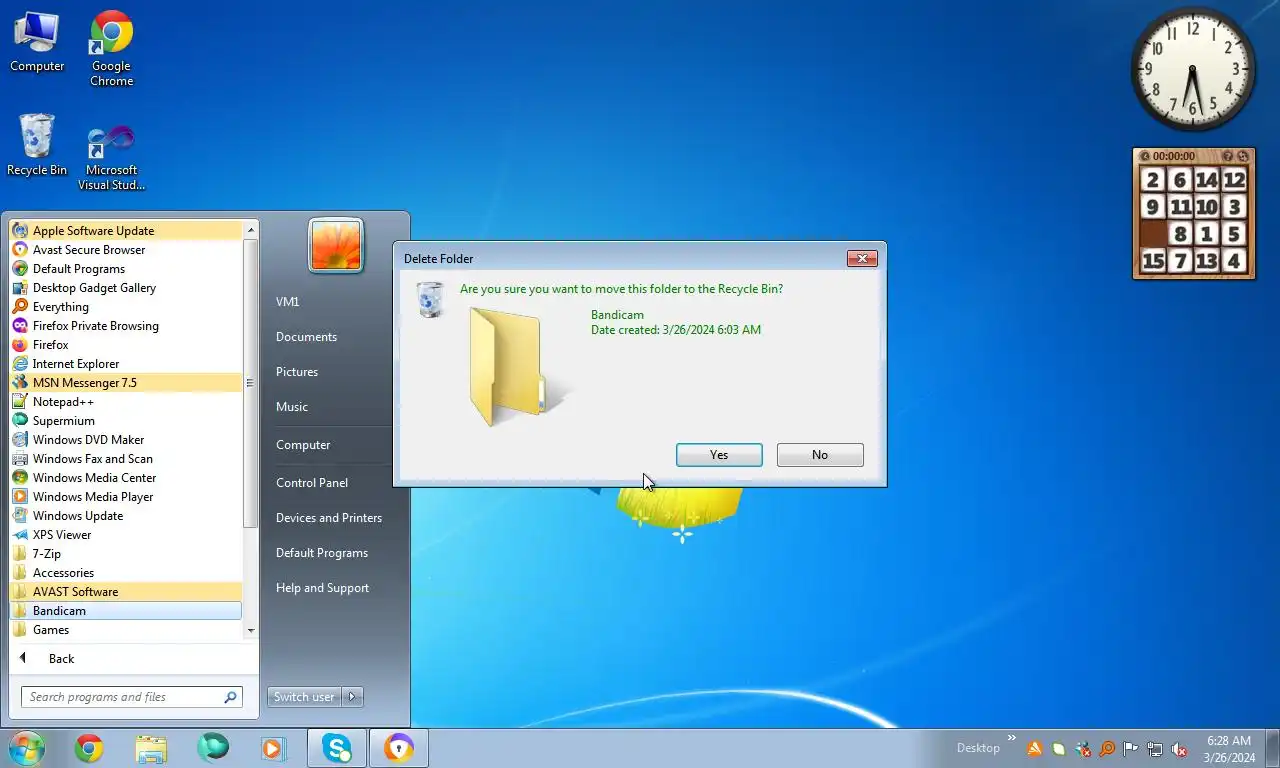Open Devices and Printers
This screenshot has width=1280, height=768.
(x=329, y=518)
